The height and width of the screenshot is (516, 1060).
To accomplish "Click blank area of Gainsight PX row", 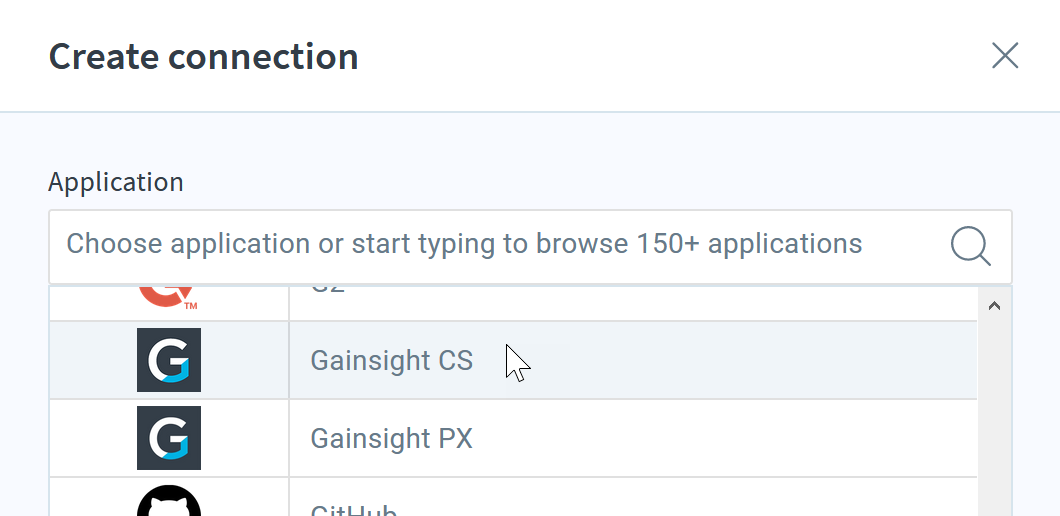I will pyautogui.click(x=723, y=438).
